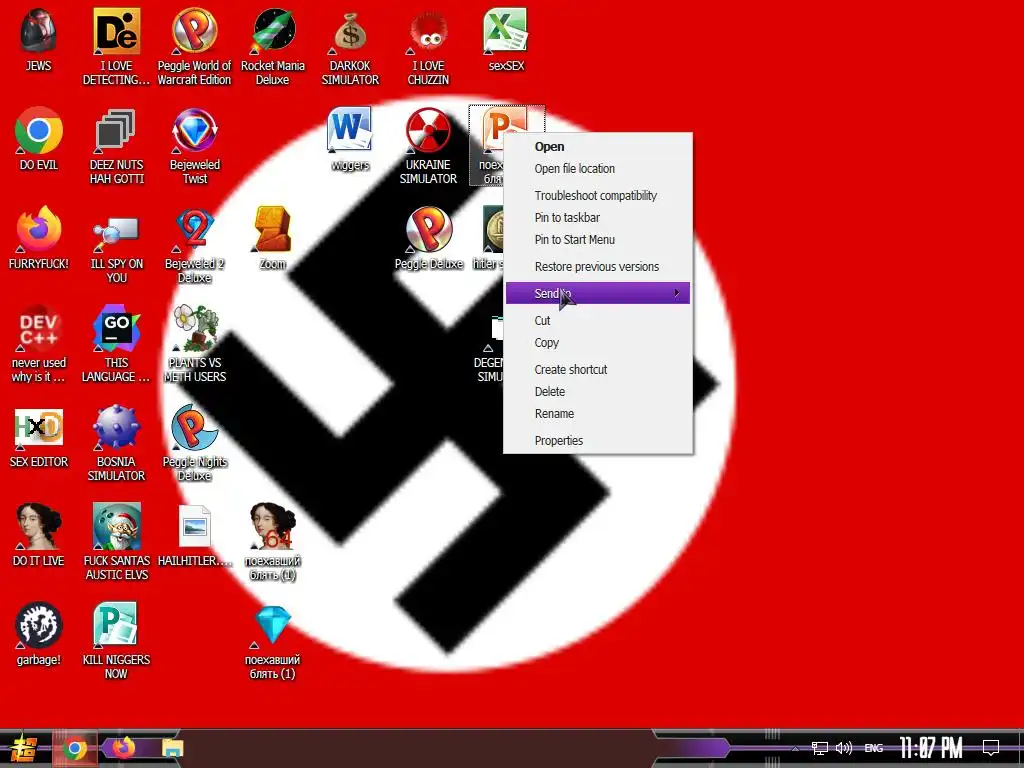
Task: Choose Rename from the context menu
Action: [x=598, y=414]
